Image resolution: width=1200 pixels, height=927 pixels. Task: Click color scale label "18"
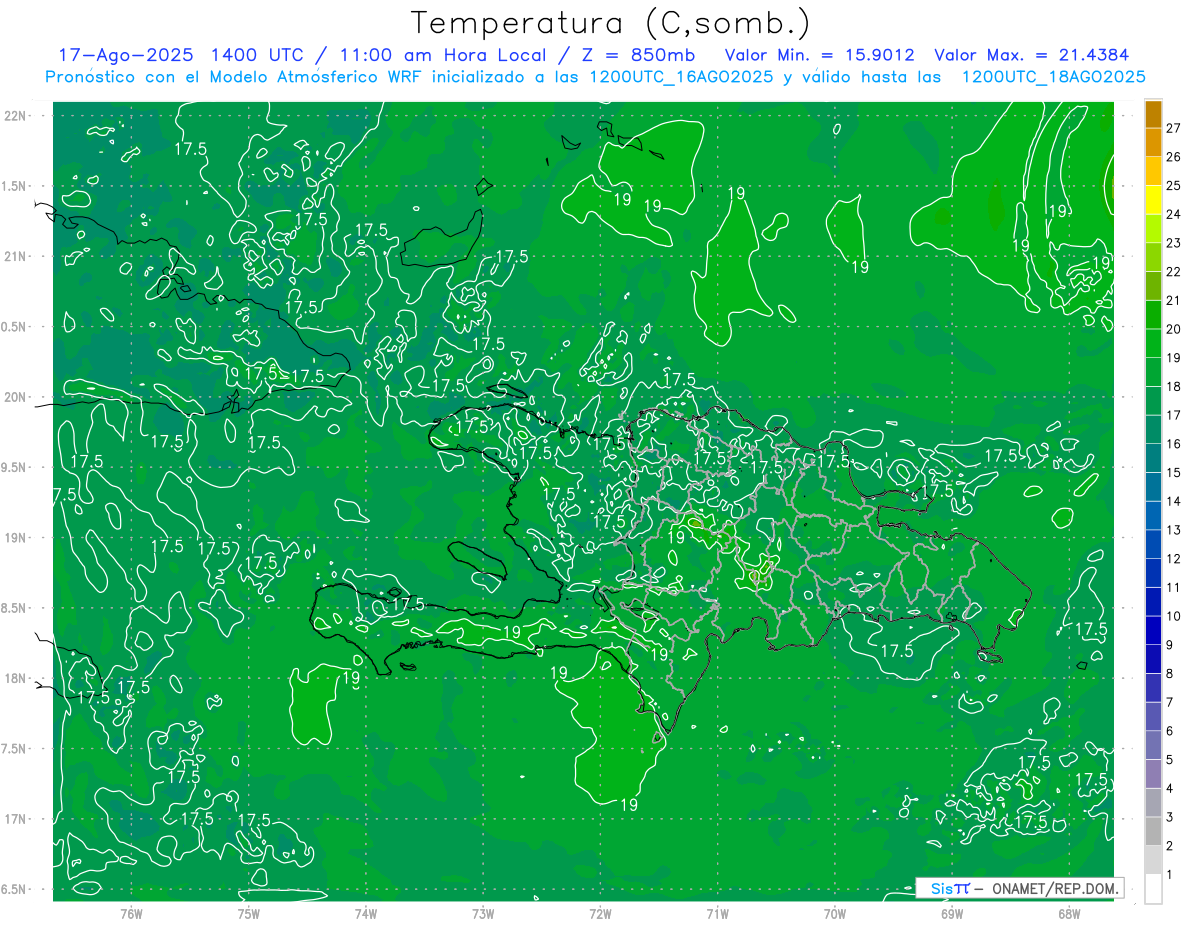click(x=1174, y=386)
